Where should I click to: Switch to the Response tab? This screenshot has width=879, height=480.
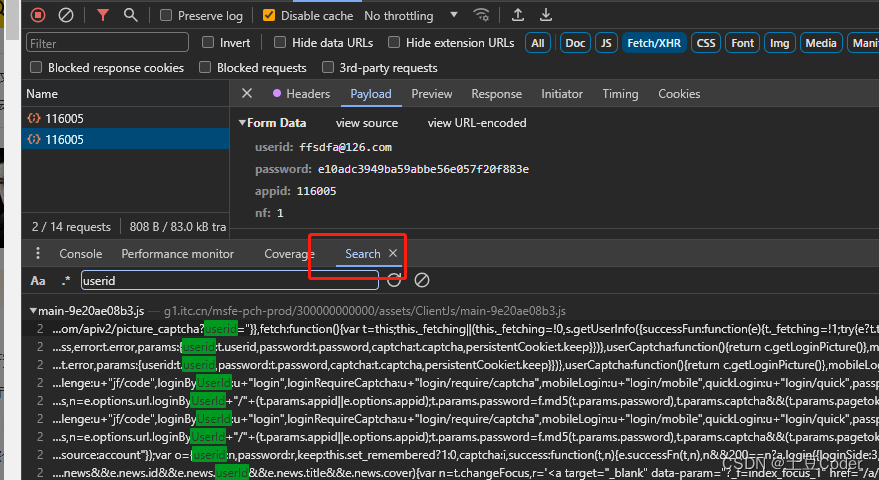pos(497,94)
